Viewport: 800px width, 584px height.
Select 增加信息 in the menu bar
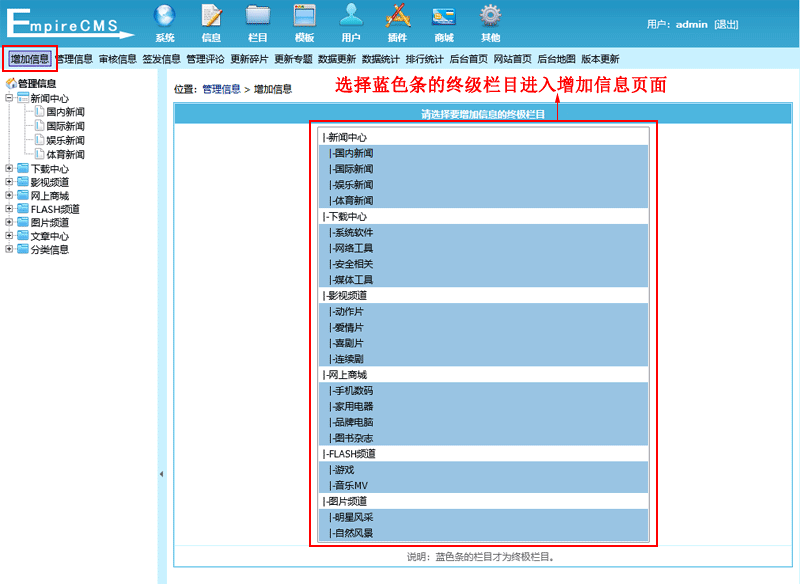pyautogui.click(x=30, y=59)
